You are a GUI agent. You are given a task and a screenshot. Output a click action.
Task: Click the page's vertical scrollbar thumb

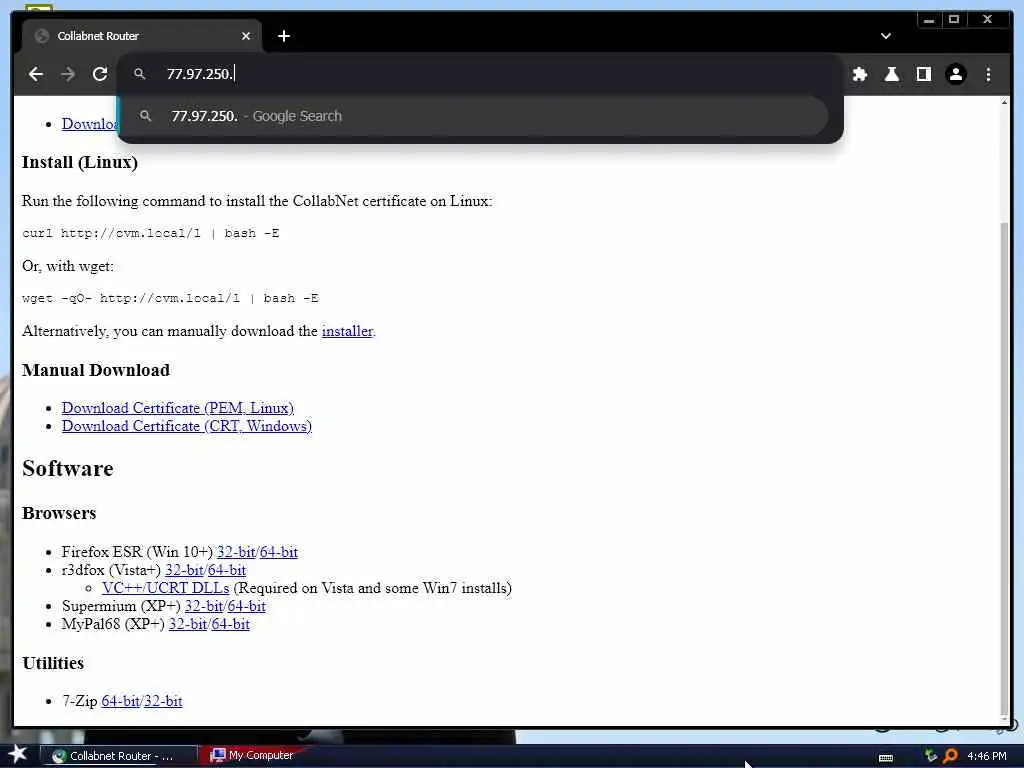pyautogui.click(x=1004, y=469)
